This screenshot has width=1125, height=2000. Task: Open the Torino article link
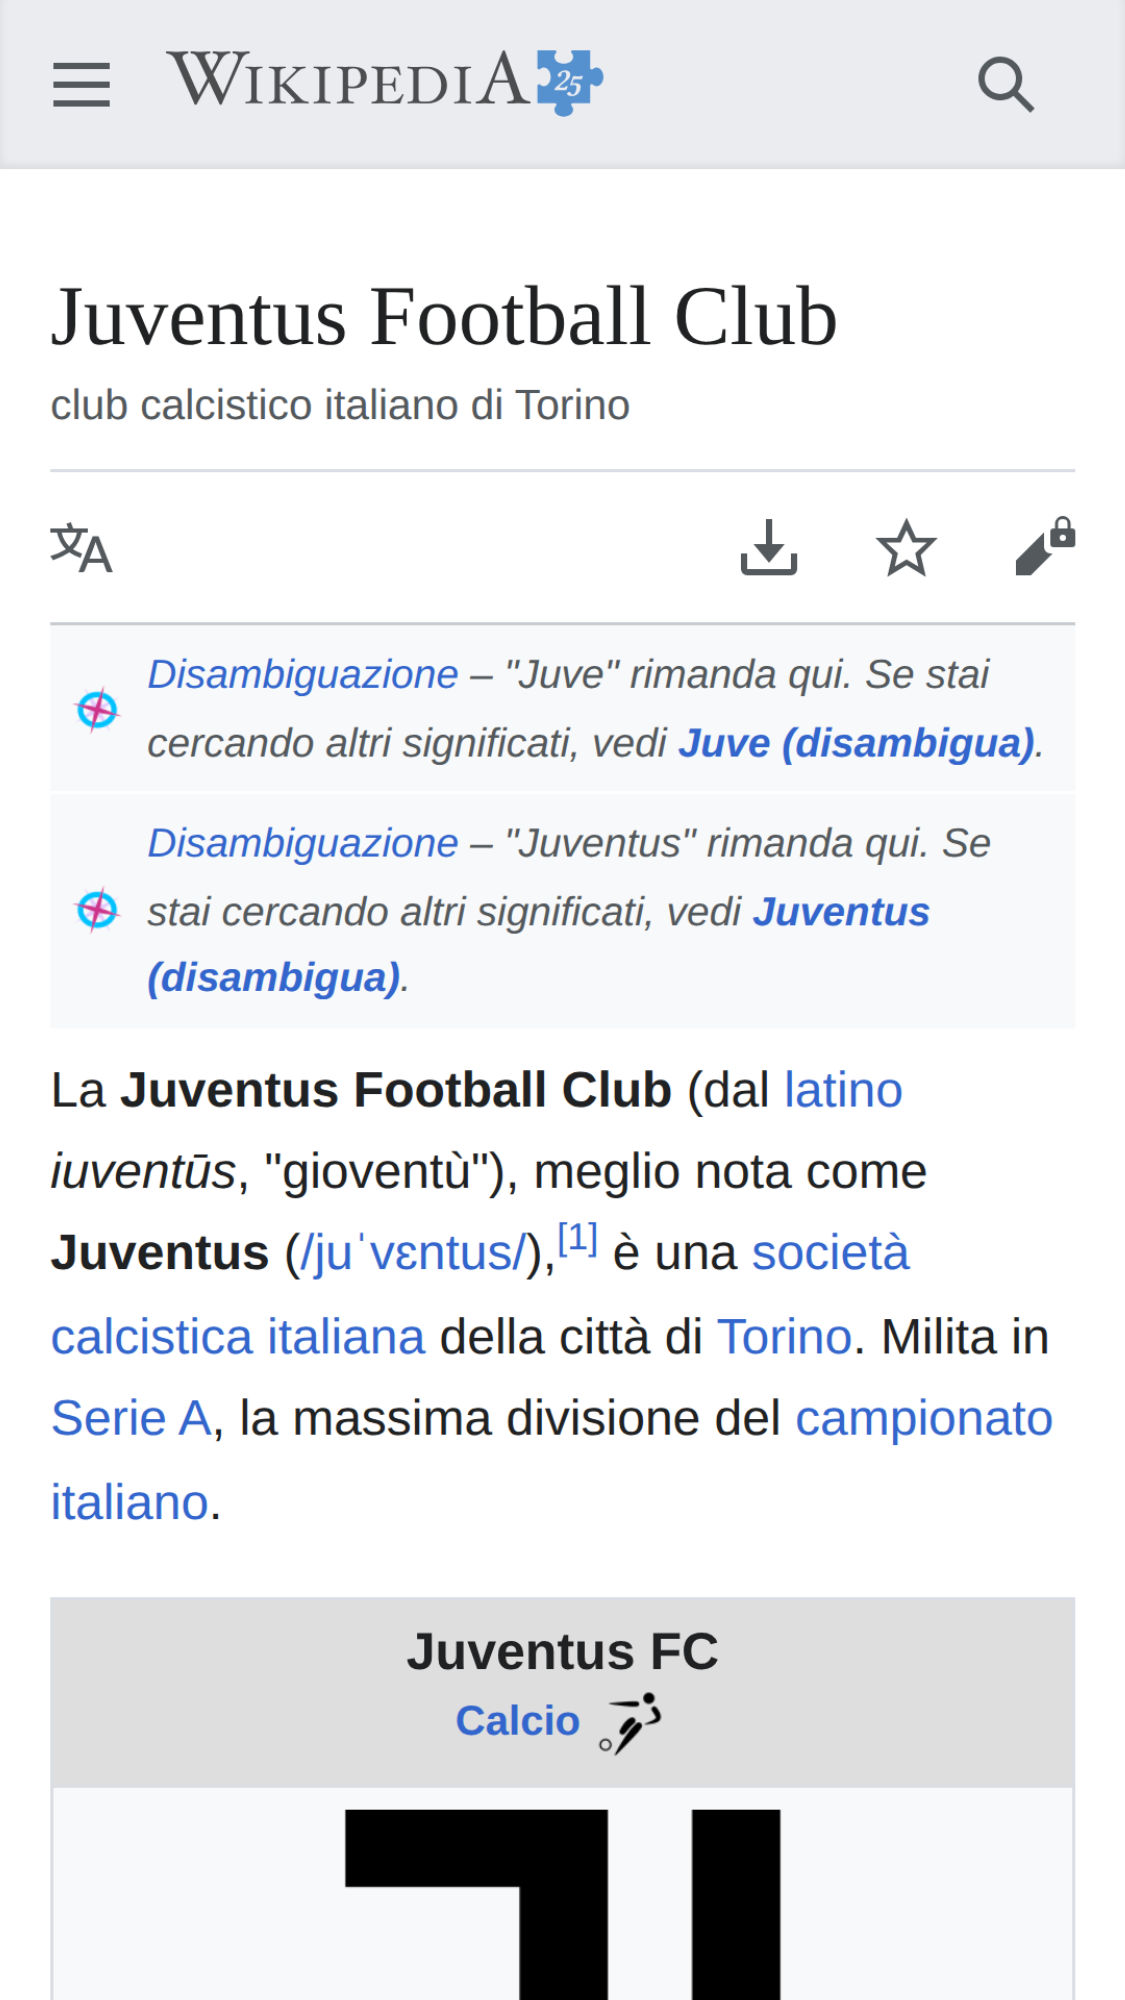tap(784, 1335)
